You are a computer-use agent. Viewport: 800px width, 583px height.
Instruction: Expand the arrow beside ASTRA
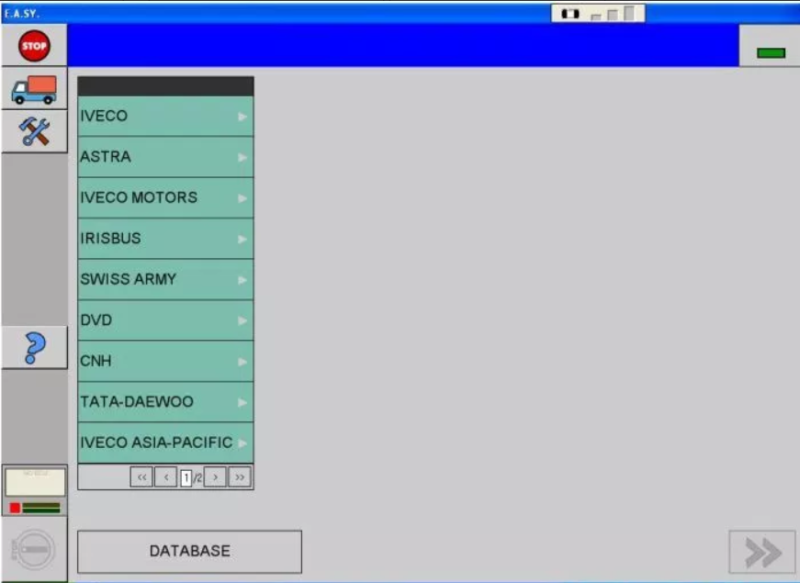pos(242,158)
